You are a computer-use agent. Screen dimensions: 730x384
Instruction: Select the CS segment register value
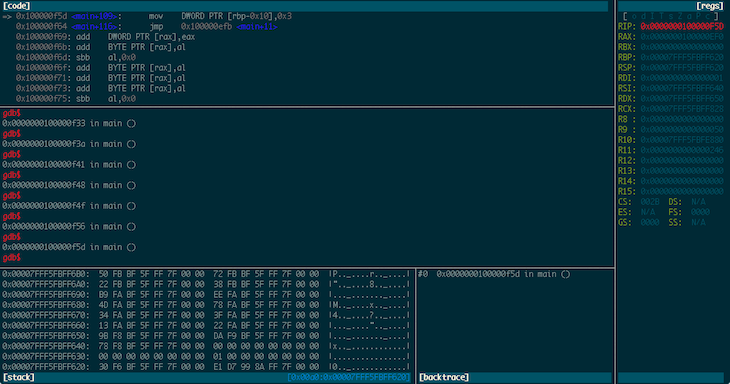tap(650, 202)
